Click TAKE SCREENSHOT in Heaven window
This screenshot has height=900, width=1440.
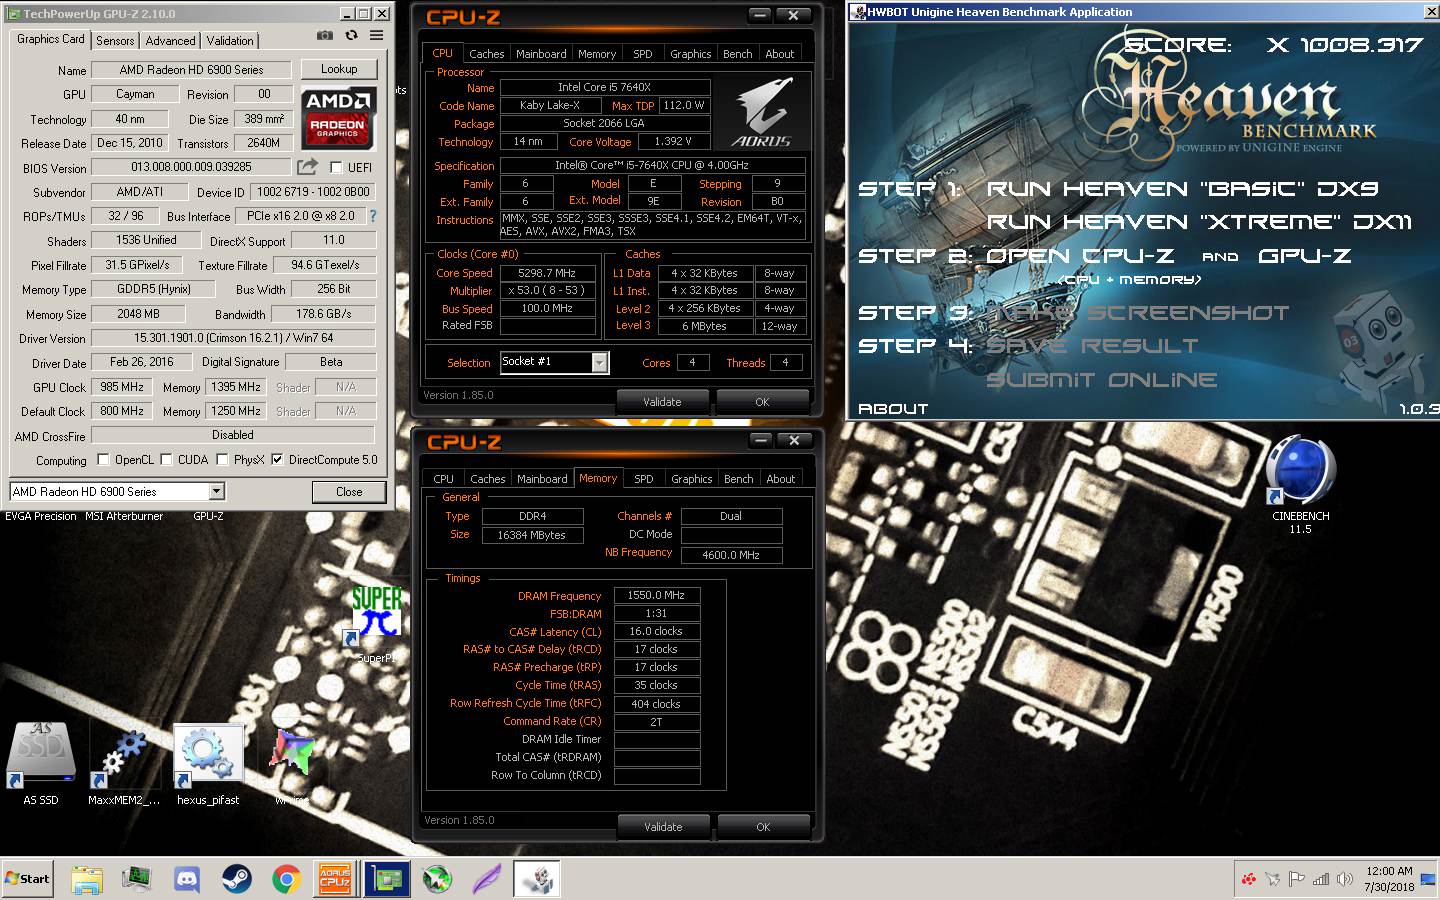pos(1138,312)
